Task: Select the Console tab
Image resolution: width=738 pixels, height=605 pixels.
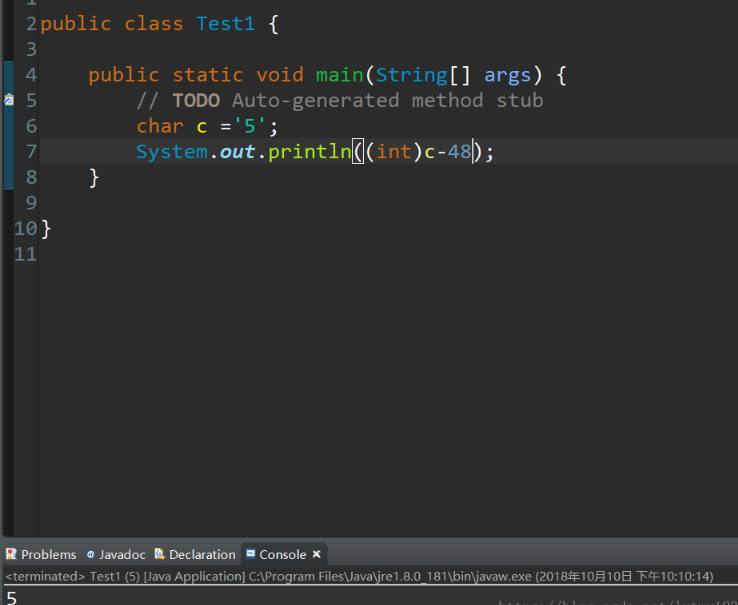Action: click(x=282, y=554)
